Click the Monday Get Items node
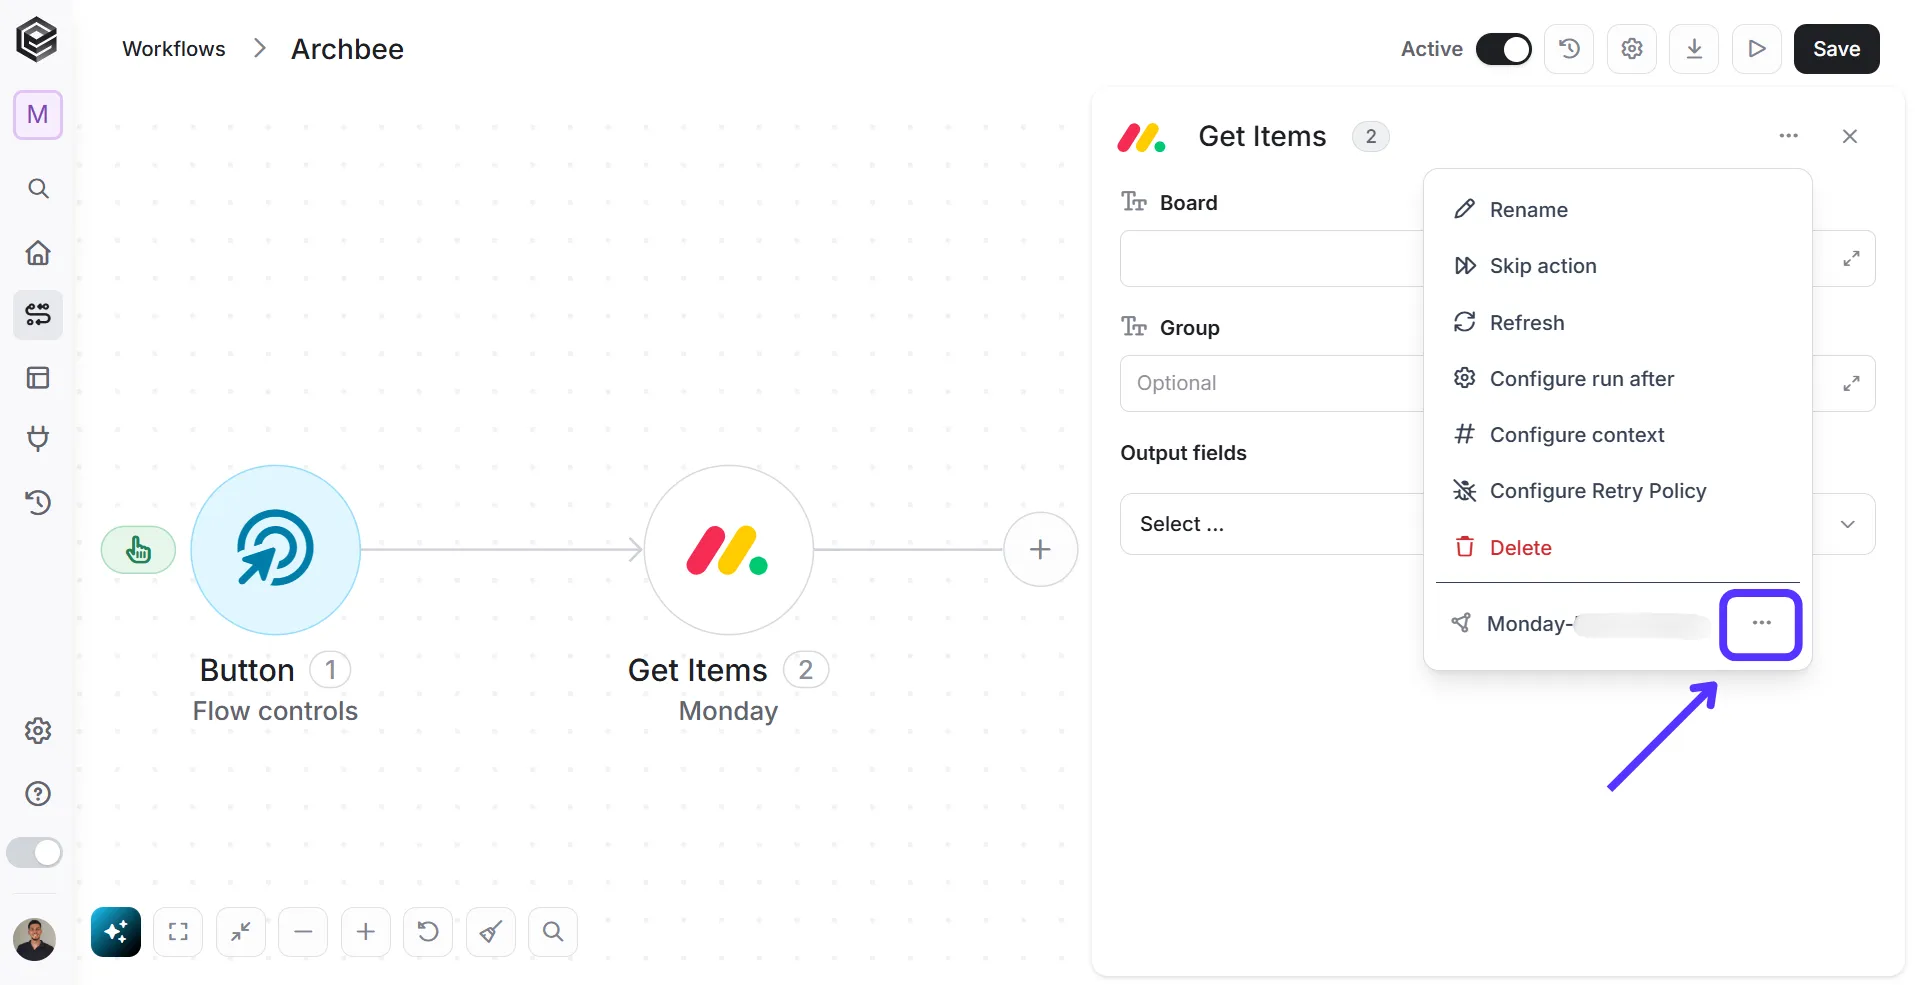The width and height of the screenshot is (1915, 985). [728, 549]
